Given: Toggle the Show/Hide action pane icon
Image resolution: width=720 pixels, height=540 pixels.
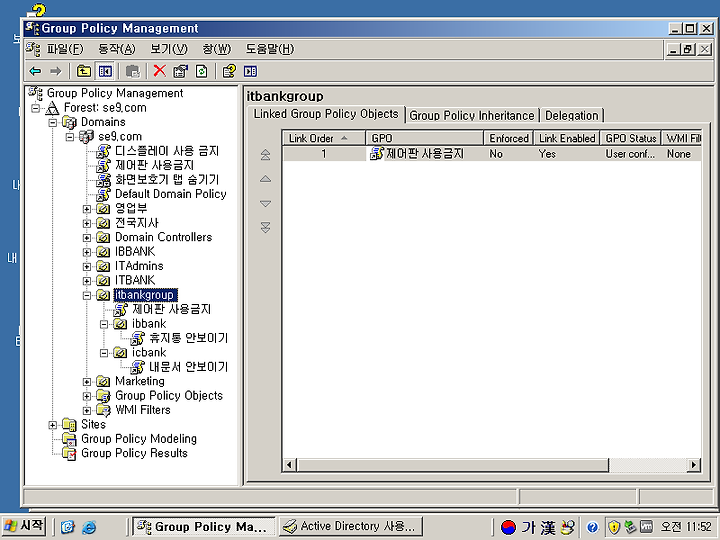Looking at the screenshot, I should [250, 71].
